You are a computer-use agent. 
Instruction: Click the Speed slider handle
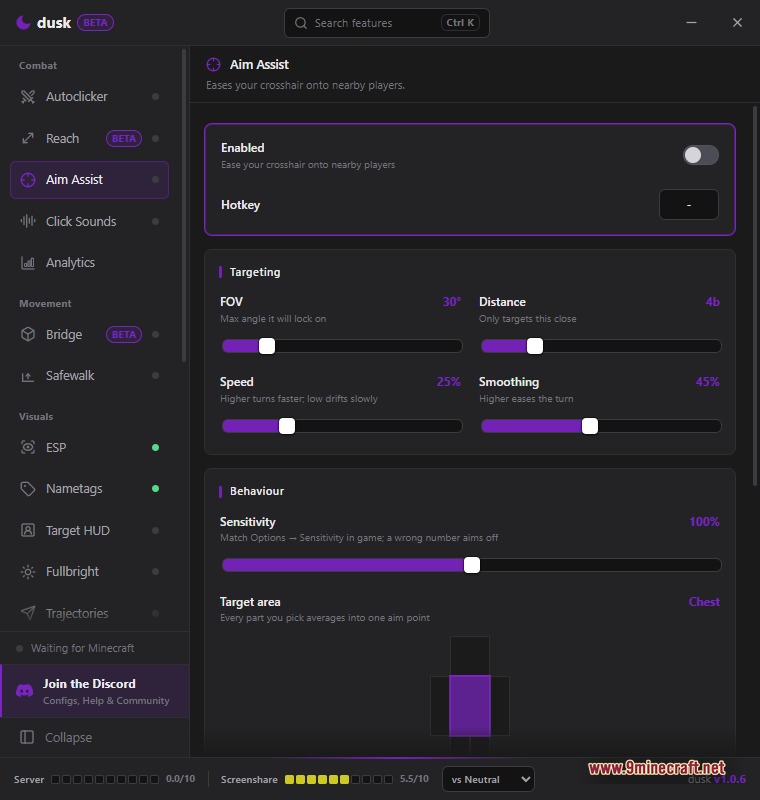[x=287, y=426]
